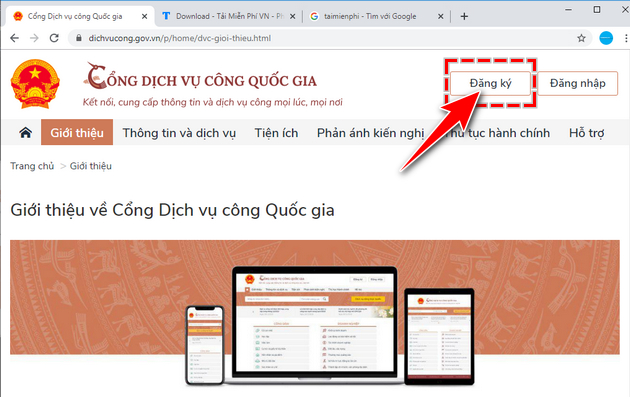Click the padlock site info icon
Screen dimensions: 630x397
[x=79, y=38]
